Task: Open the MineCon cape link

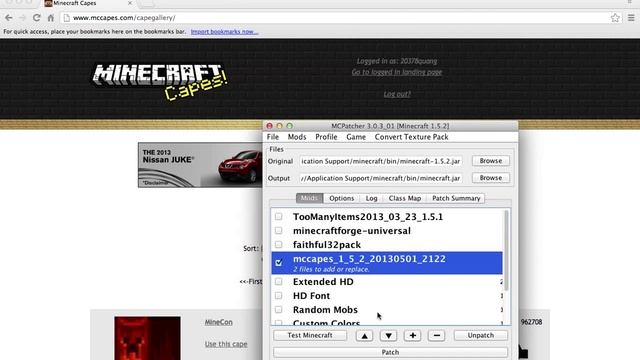Action: (218, 322)
